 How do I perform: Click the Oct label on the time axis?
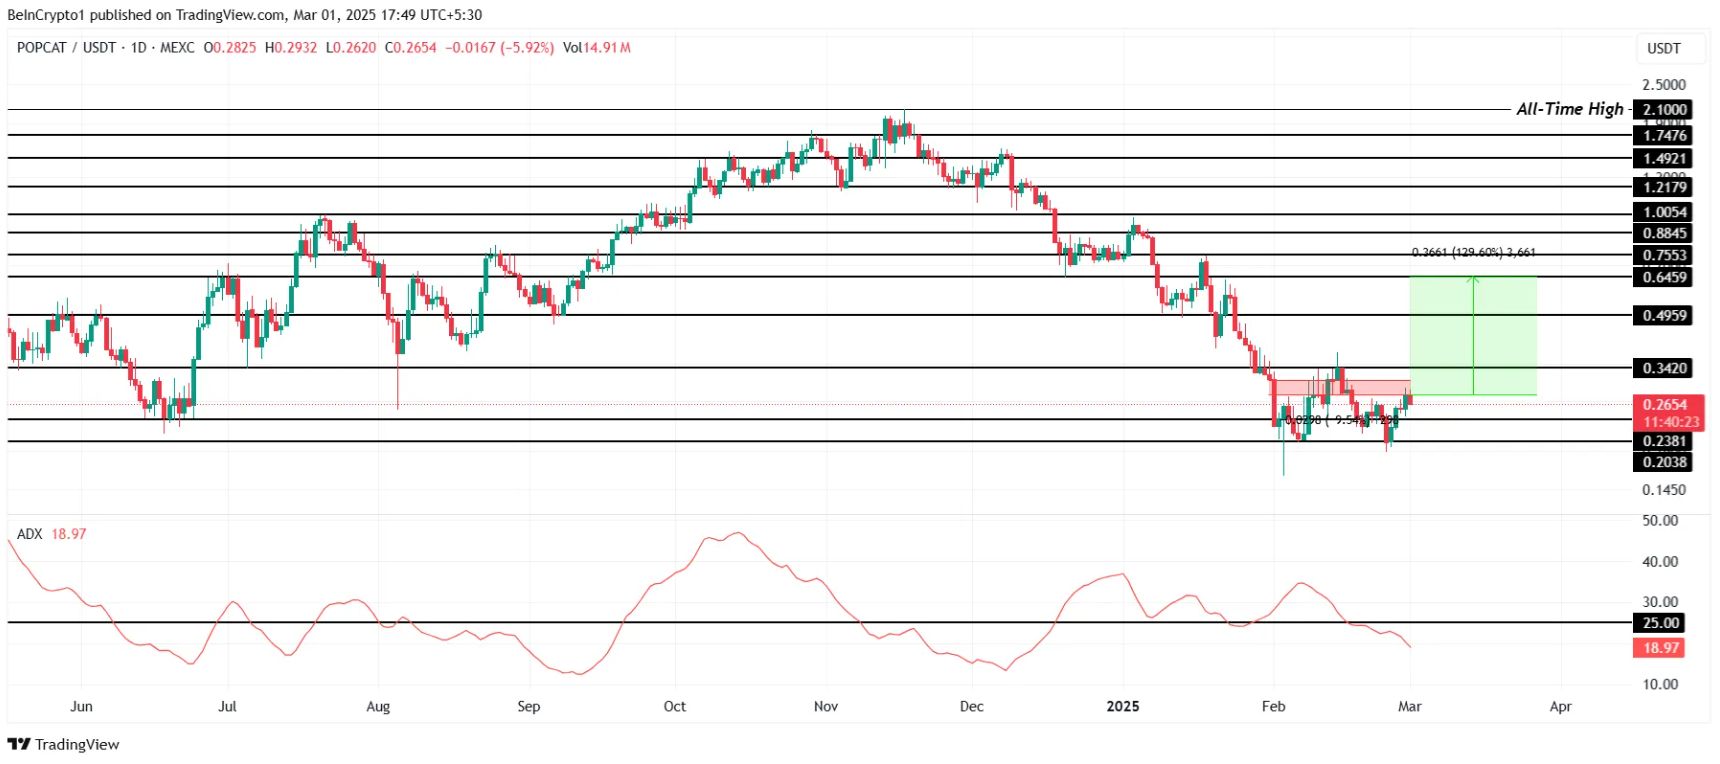(675, 706)
